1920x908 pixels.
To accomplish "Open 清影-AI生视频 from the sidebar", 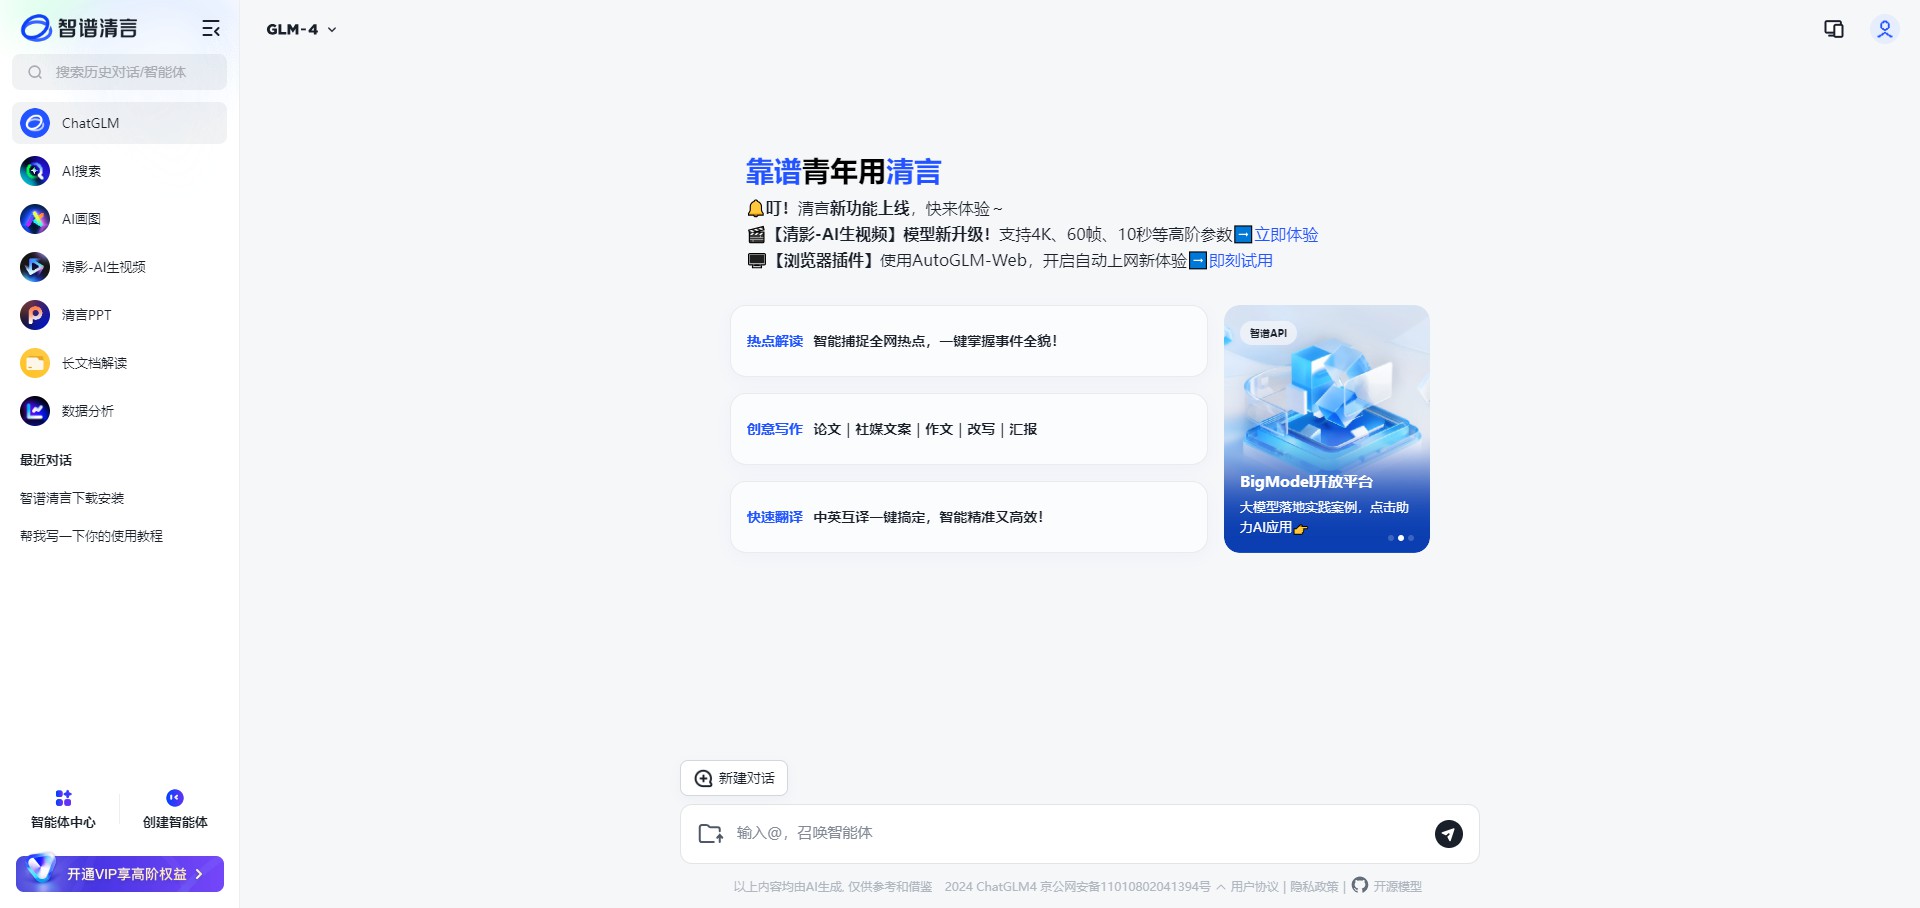I will click(120, 267).
